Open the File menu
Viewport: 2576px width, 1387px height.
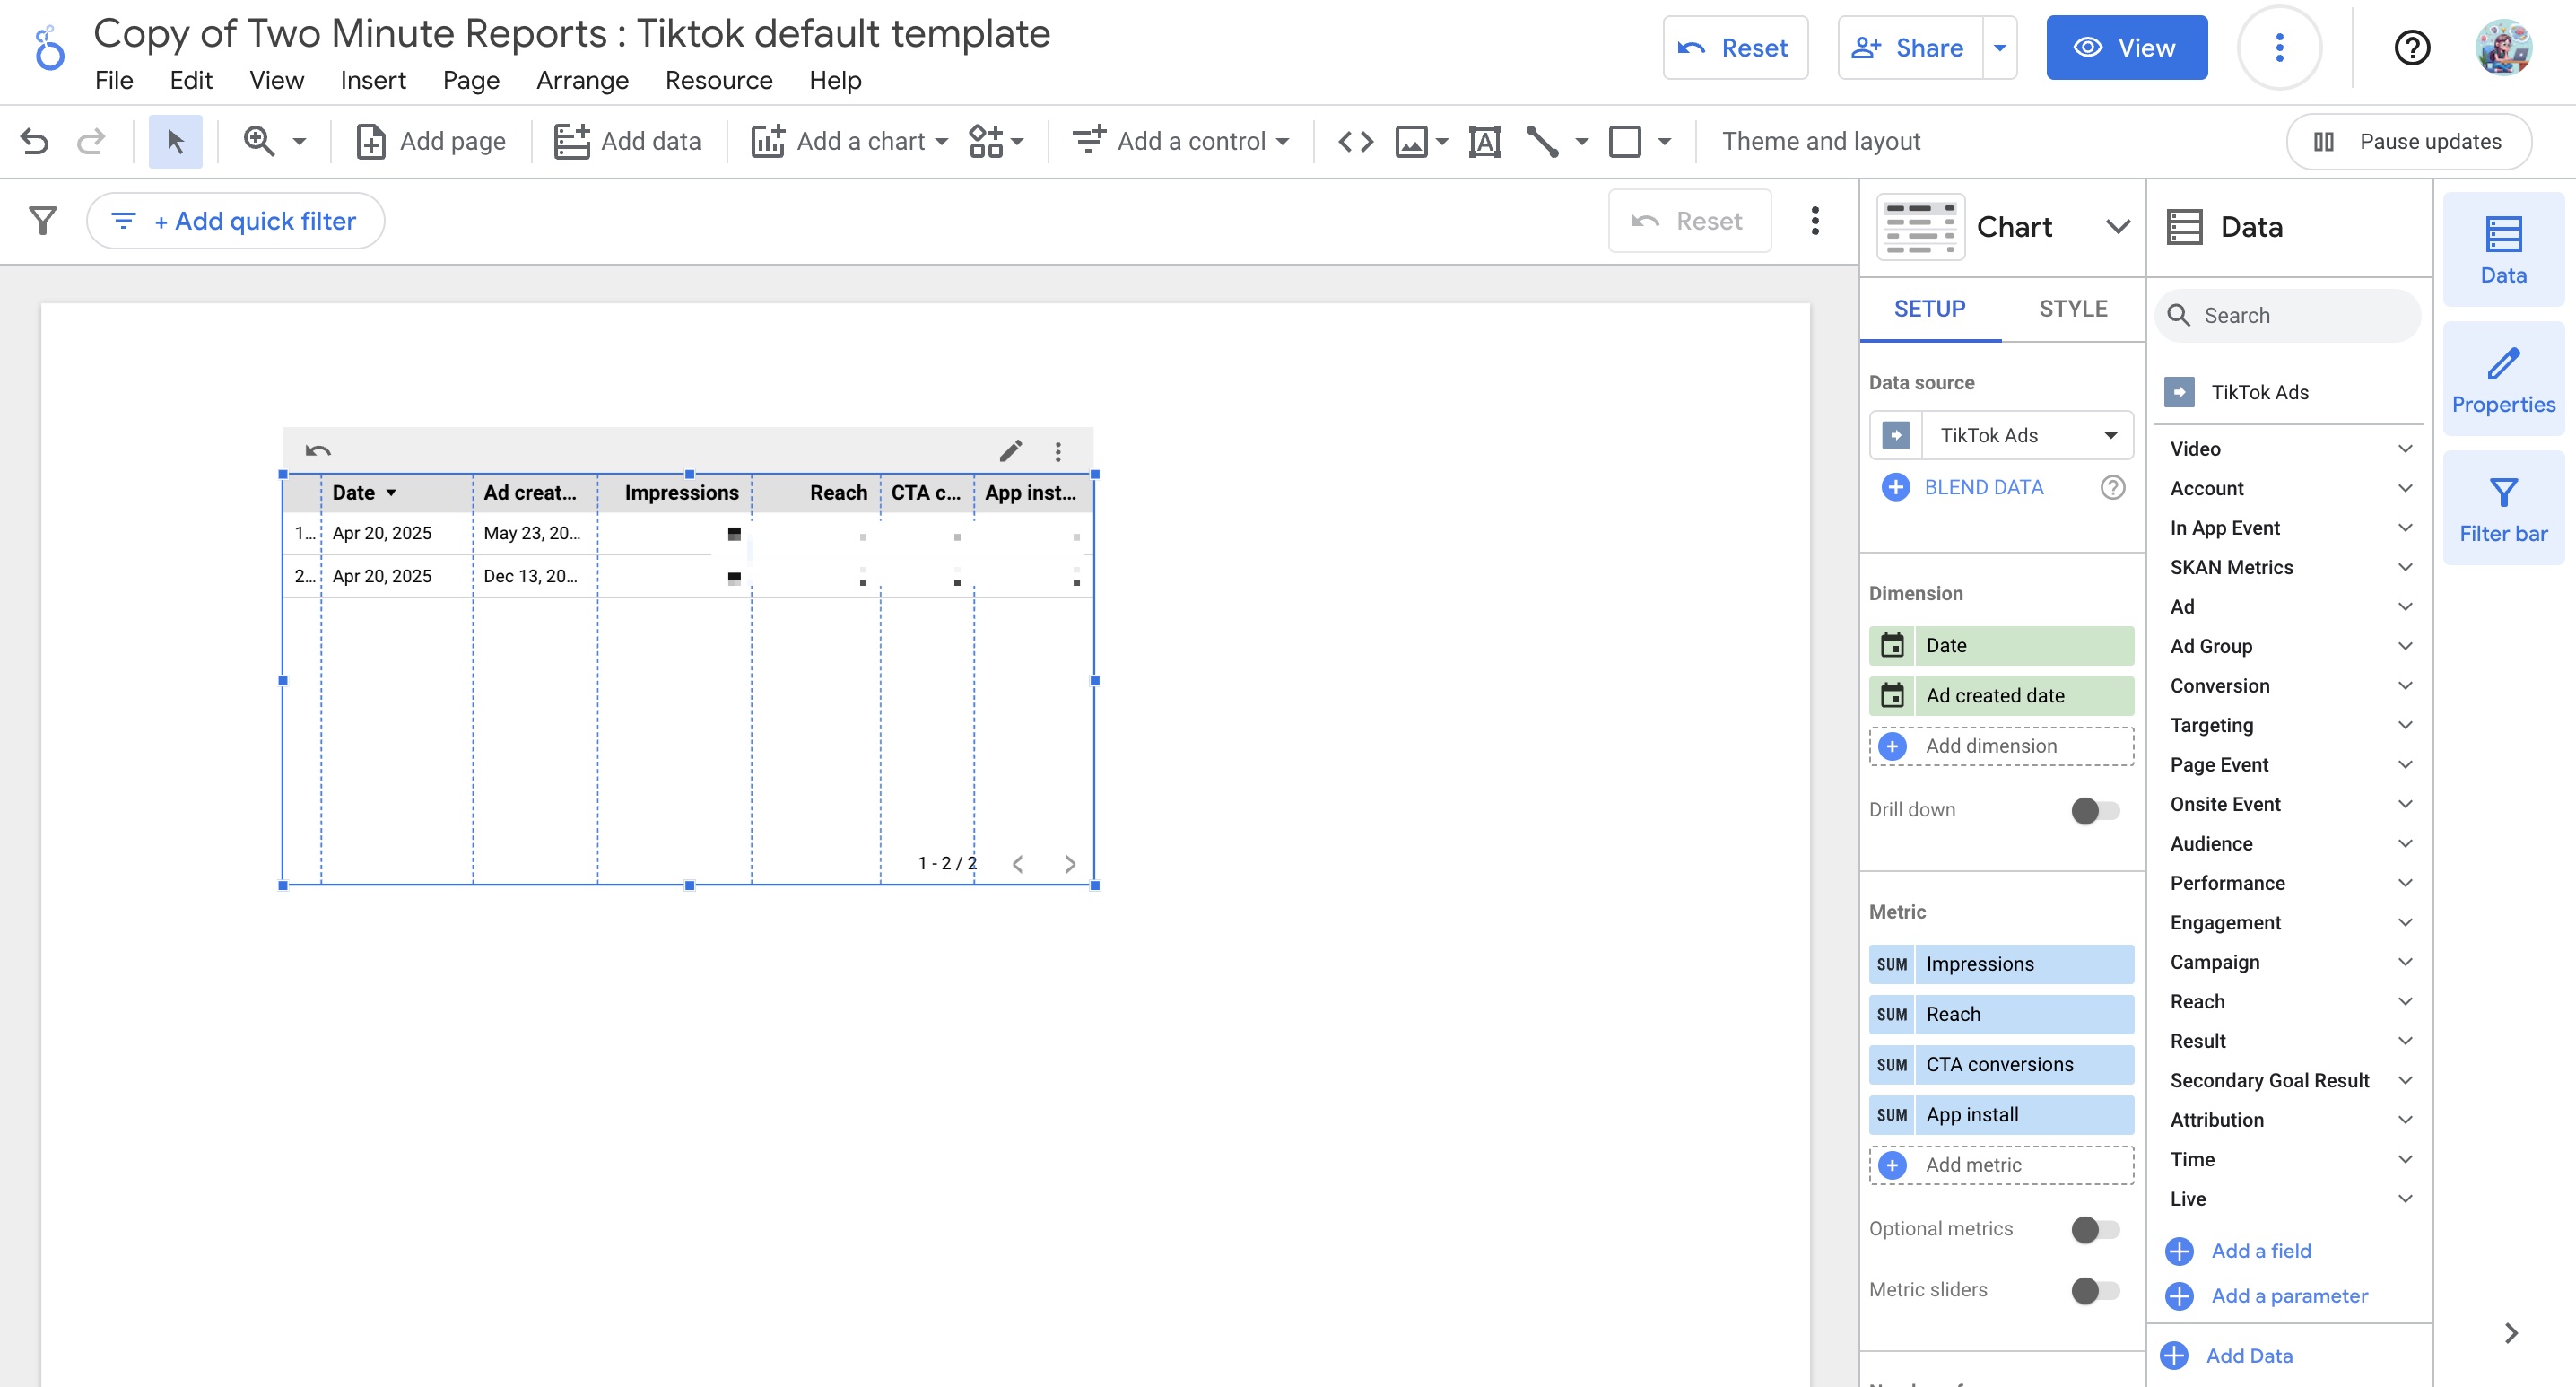114,80
